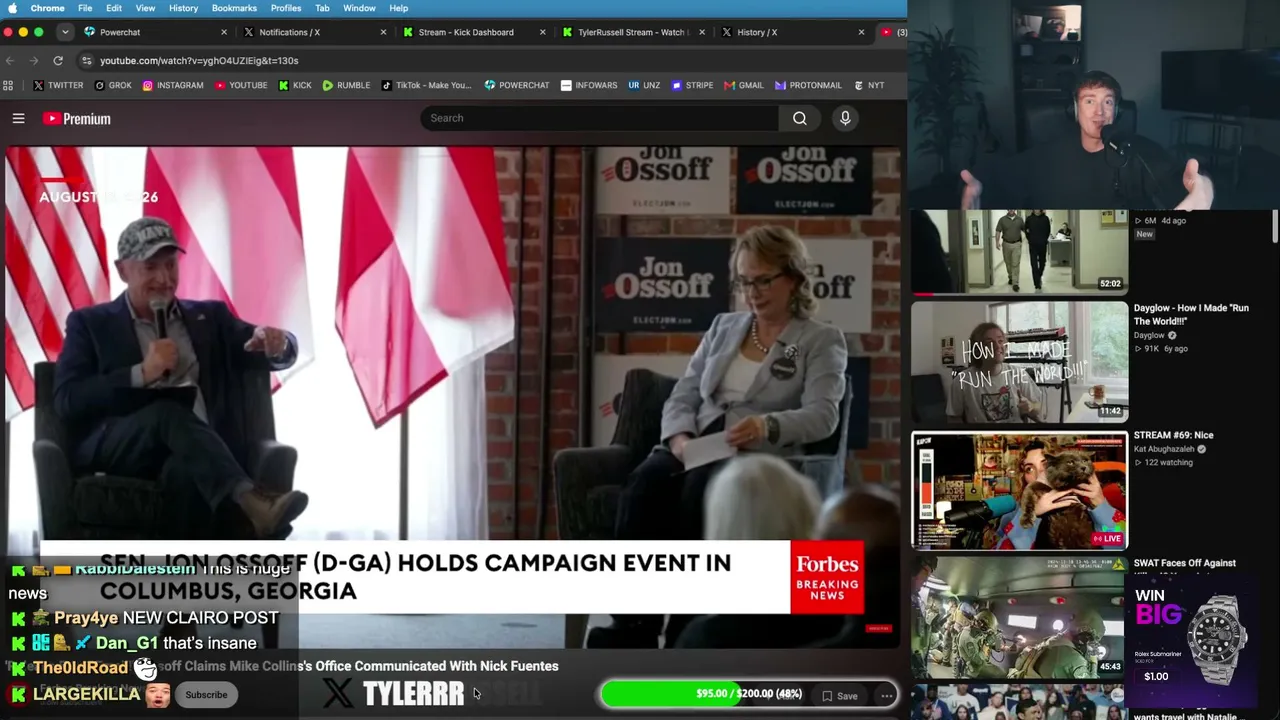Subscribe to the channel
Viewport: 1280px width, 720px height.
point(206,695)
